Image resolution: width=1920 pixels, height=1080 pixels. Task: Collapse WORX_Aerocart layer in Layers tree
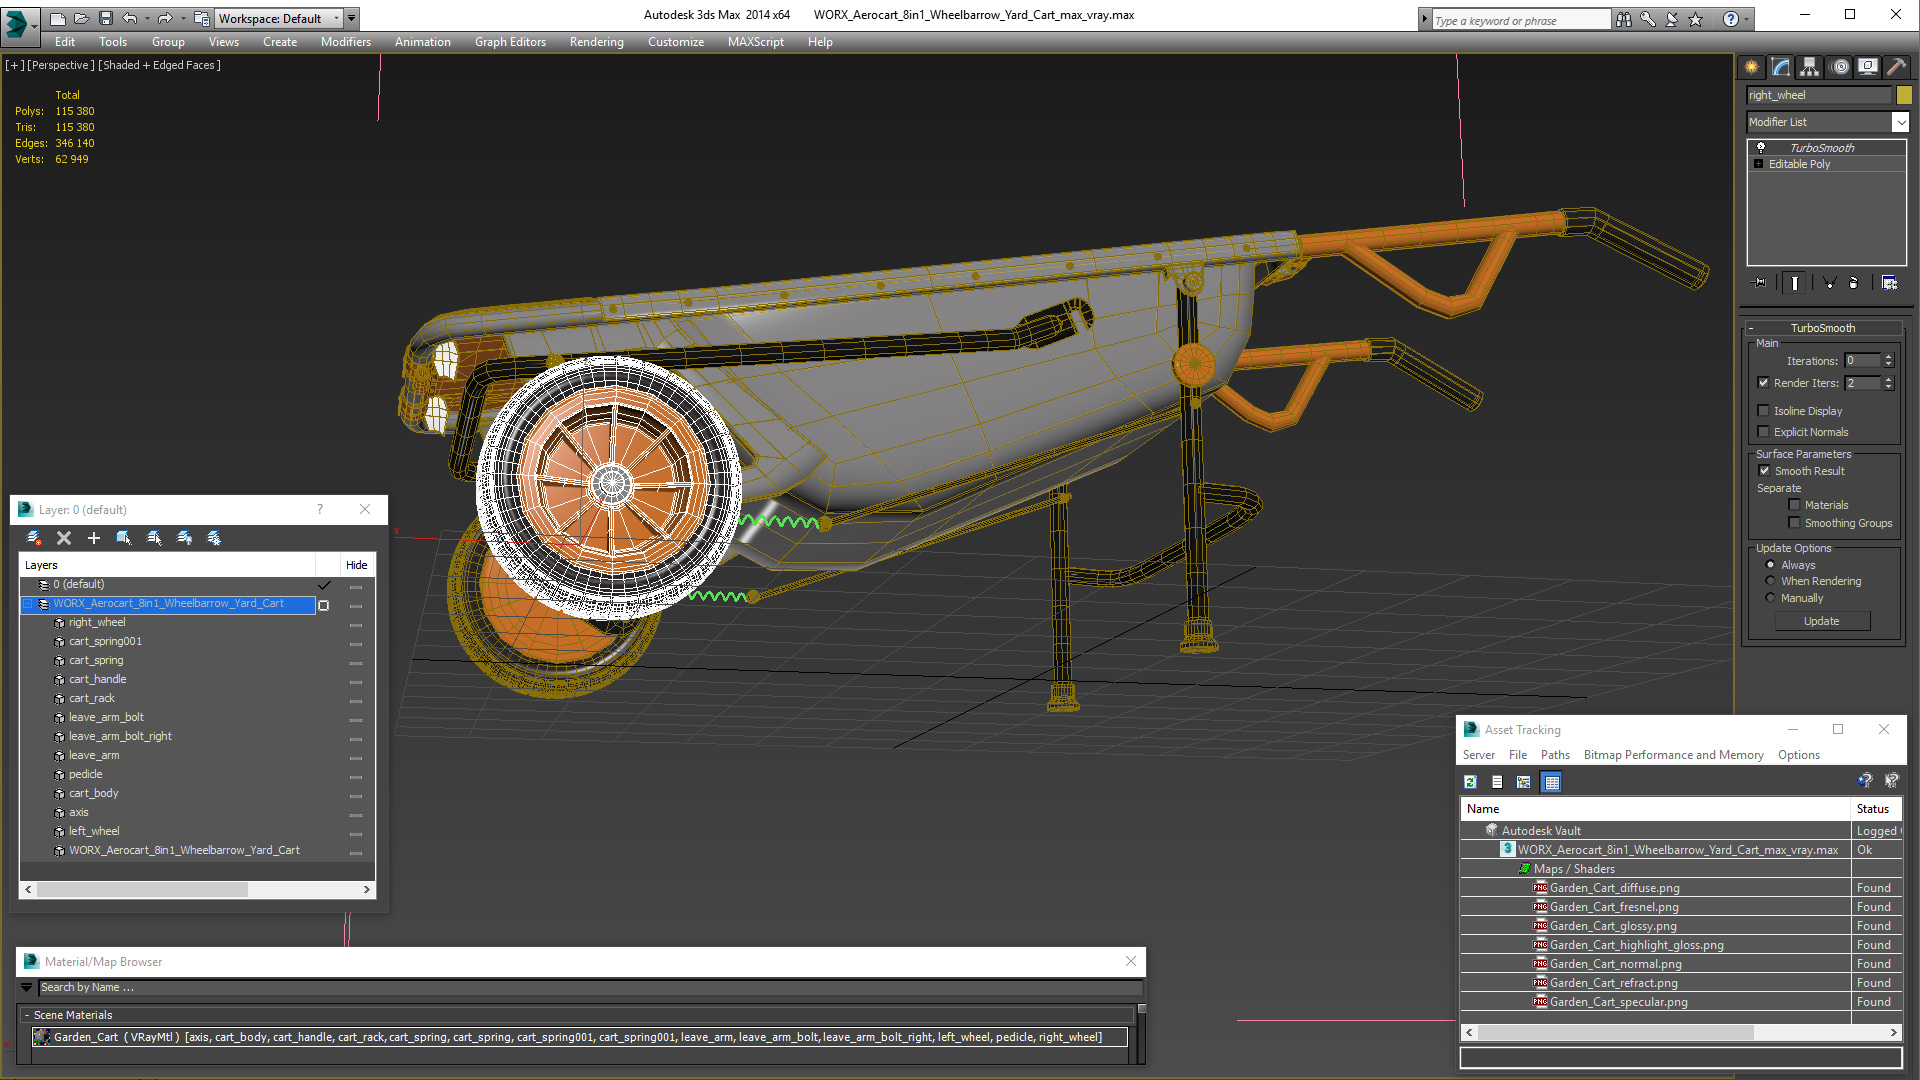pos(28,604)
